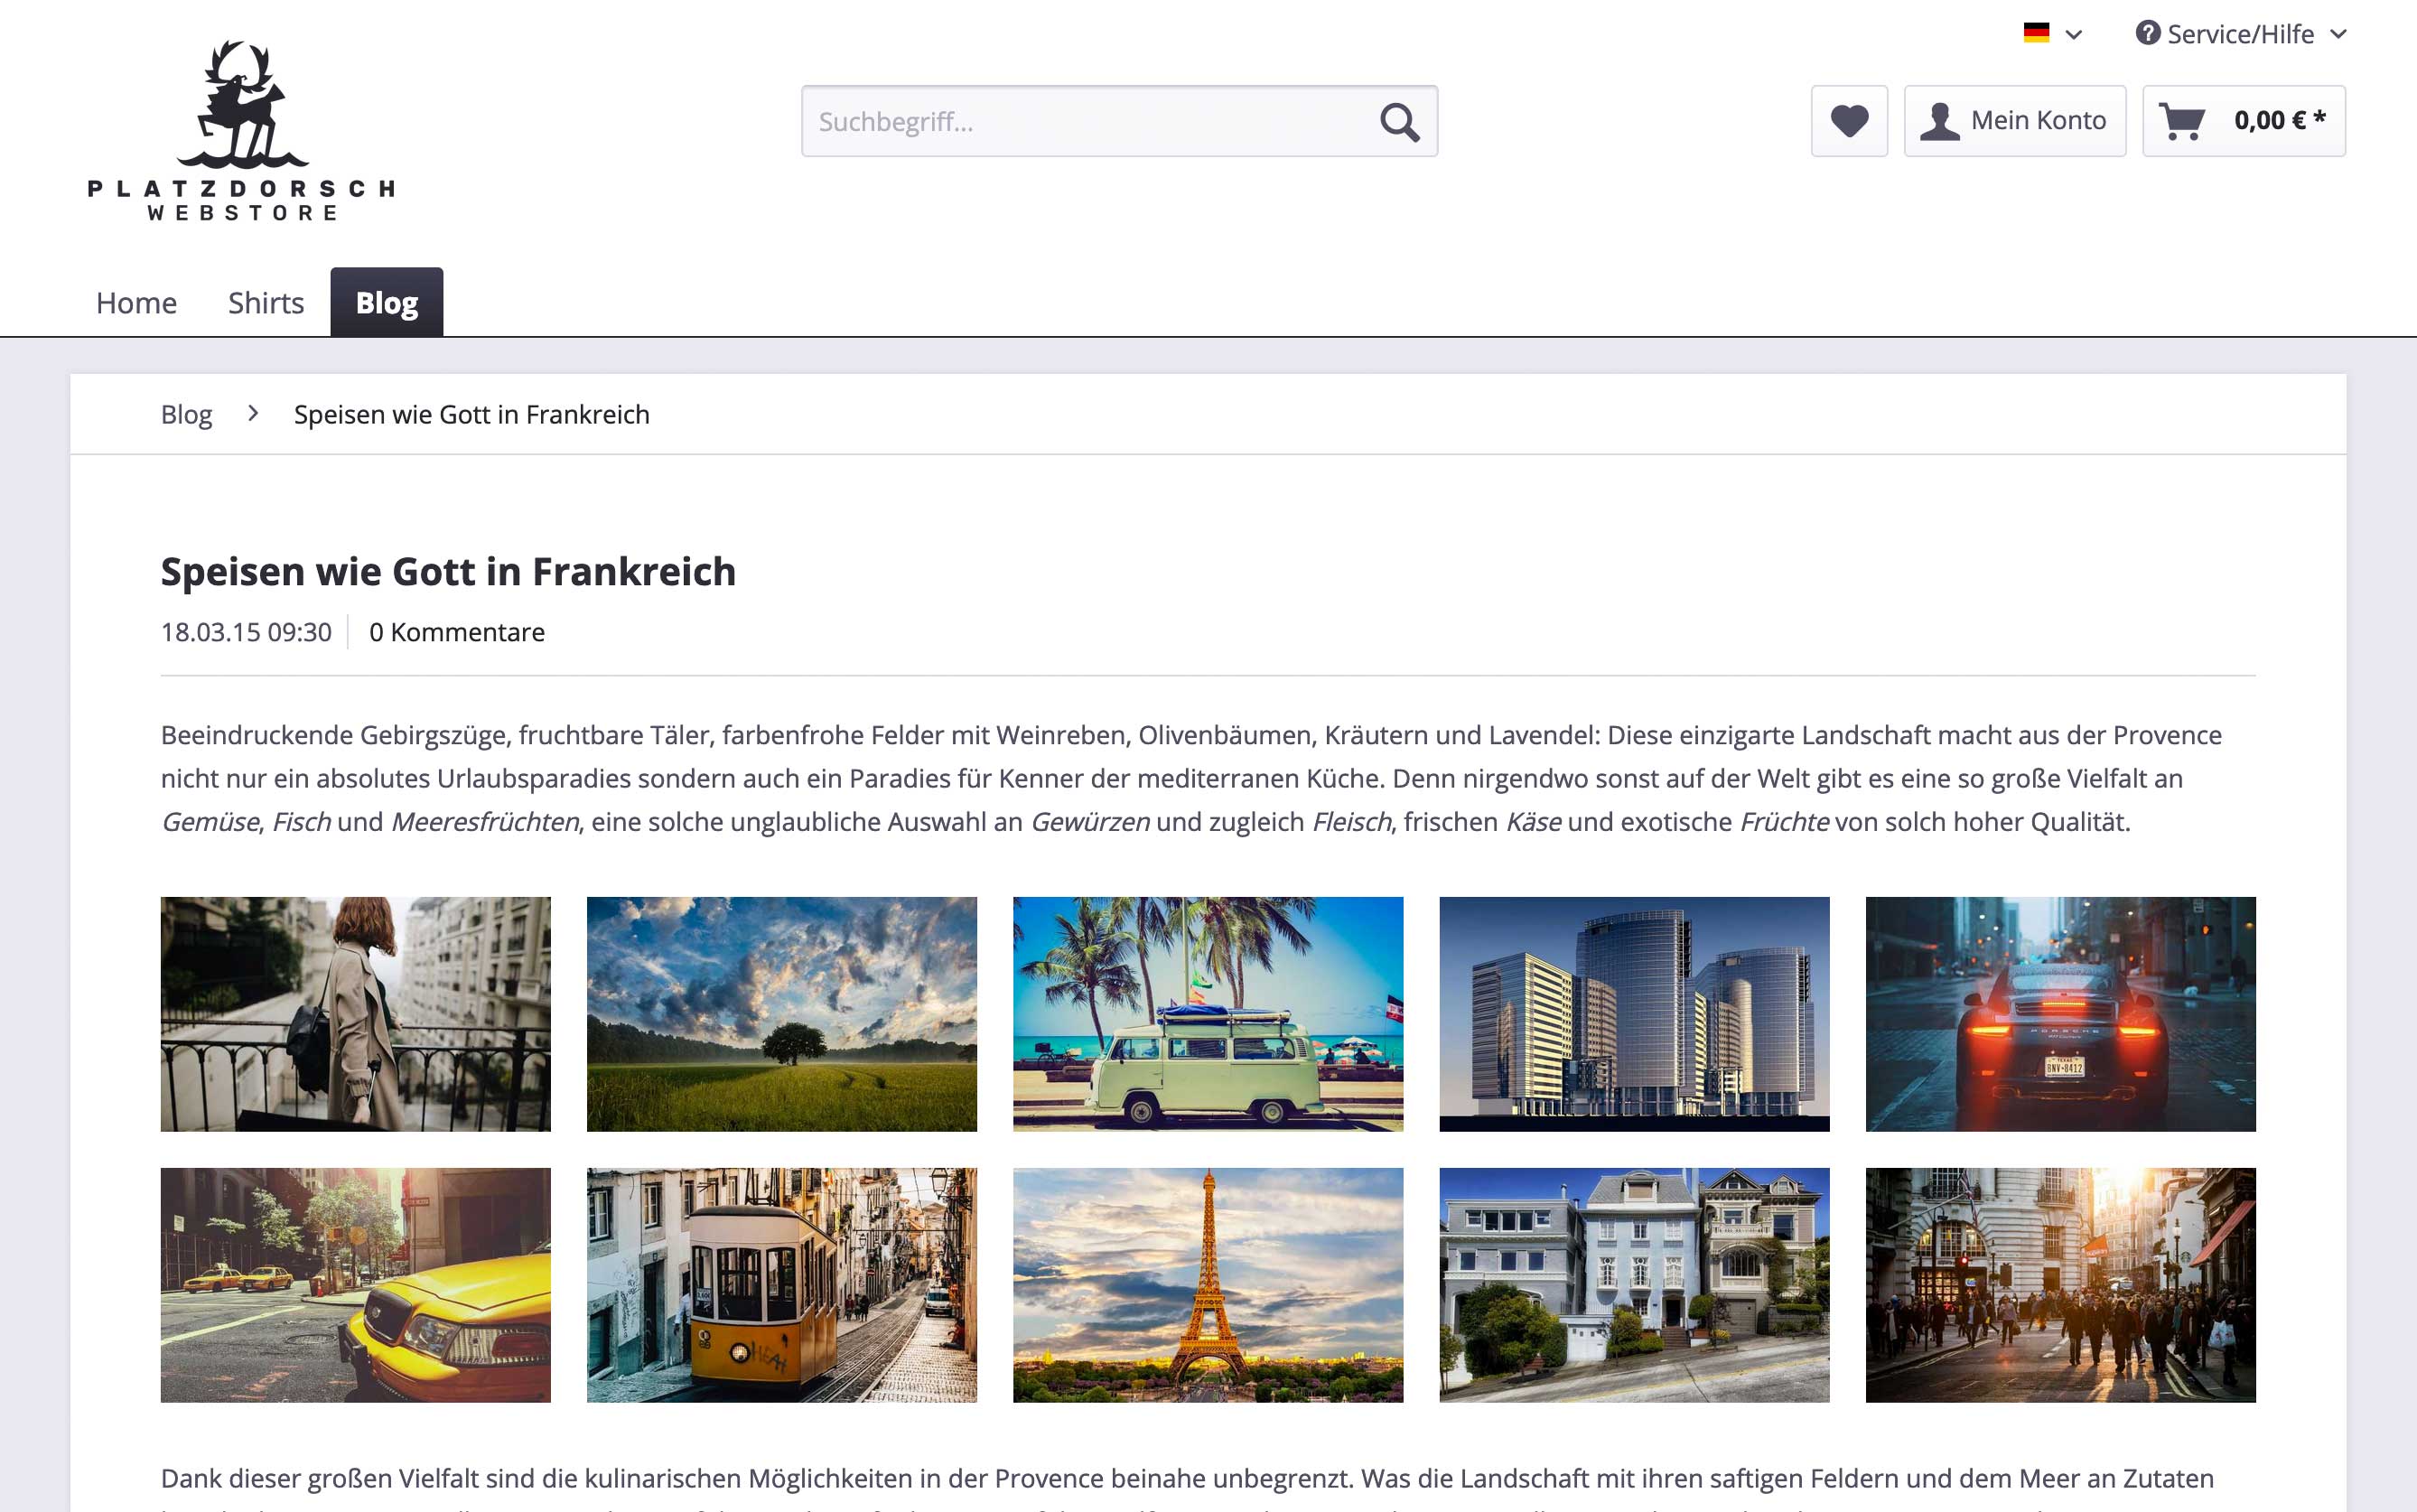Select the Shirts menu tab
This screenshot has width=2417, height=1512.
266,302
